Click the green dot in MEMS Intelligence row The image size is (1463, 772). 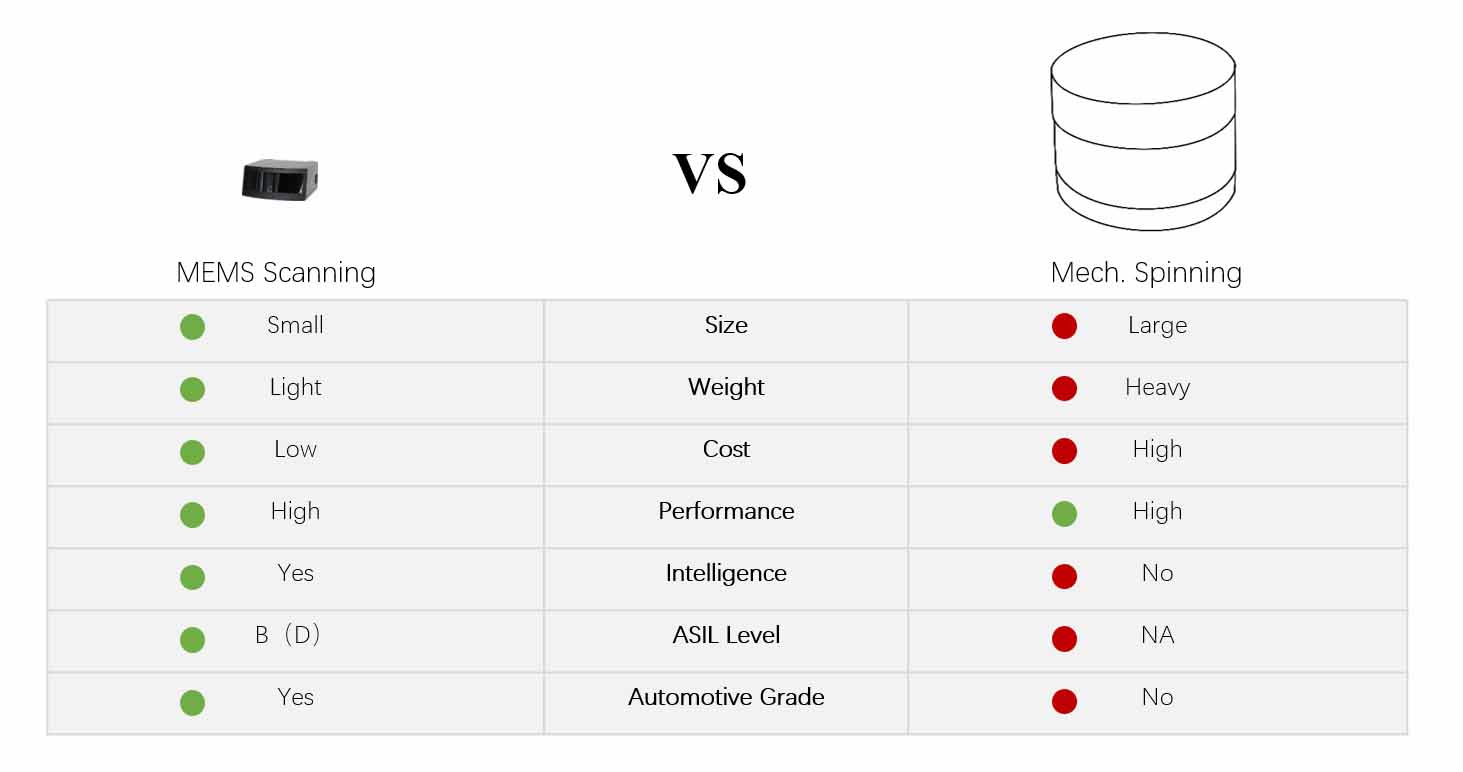193,577
